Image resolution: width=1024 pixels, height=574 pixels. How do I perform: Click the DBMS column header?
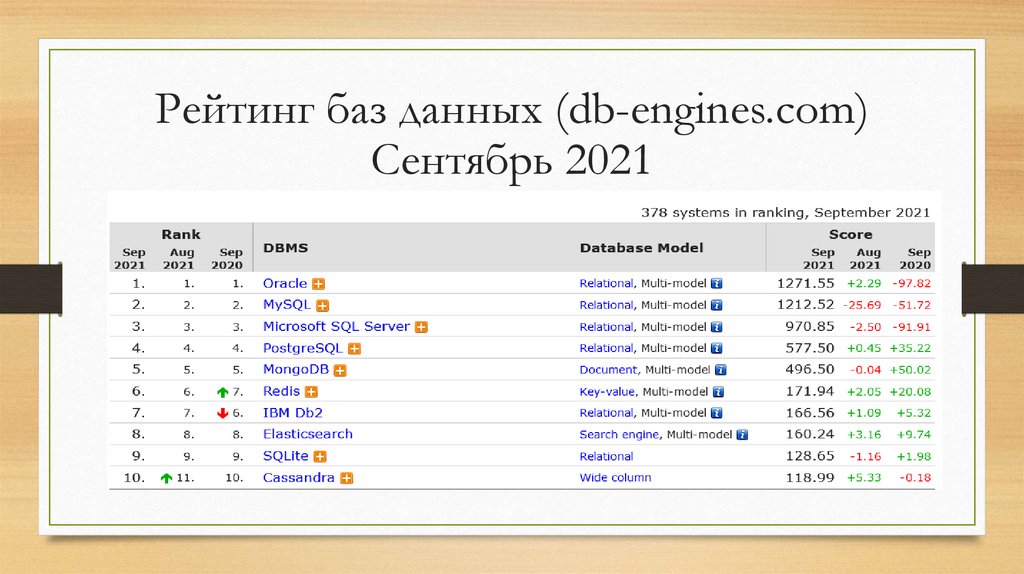285,248
